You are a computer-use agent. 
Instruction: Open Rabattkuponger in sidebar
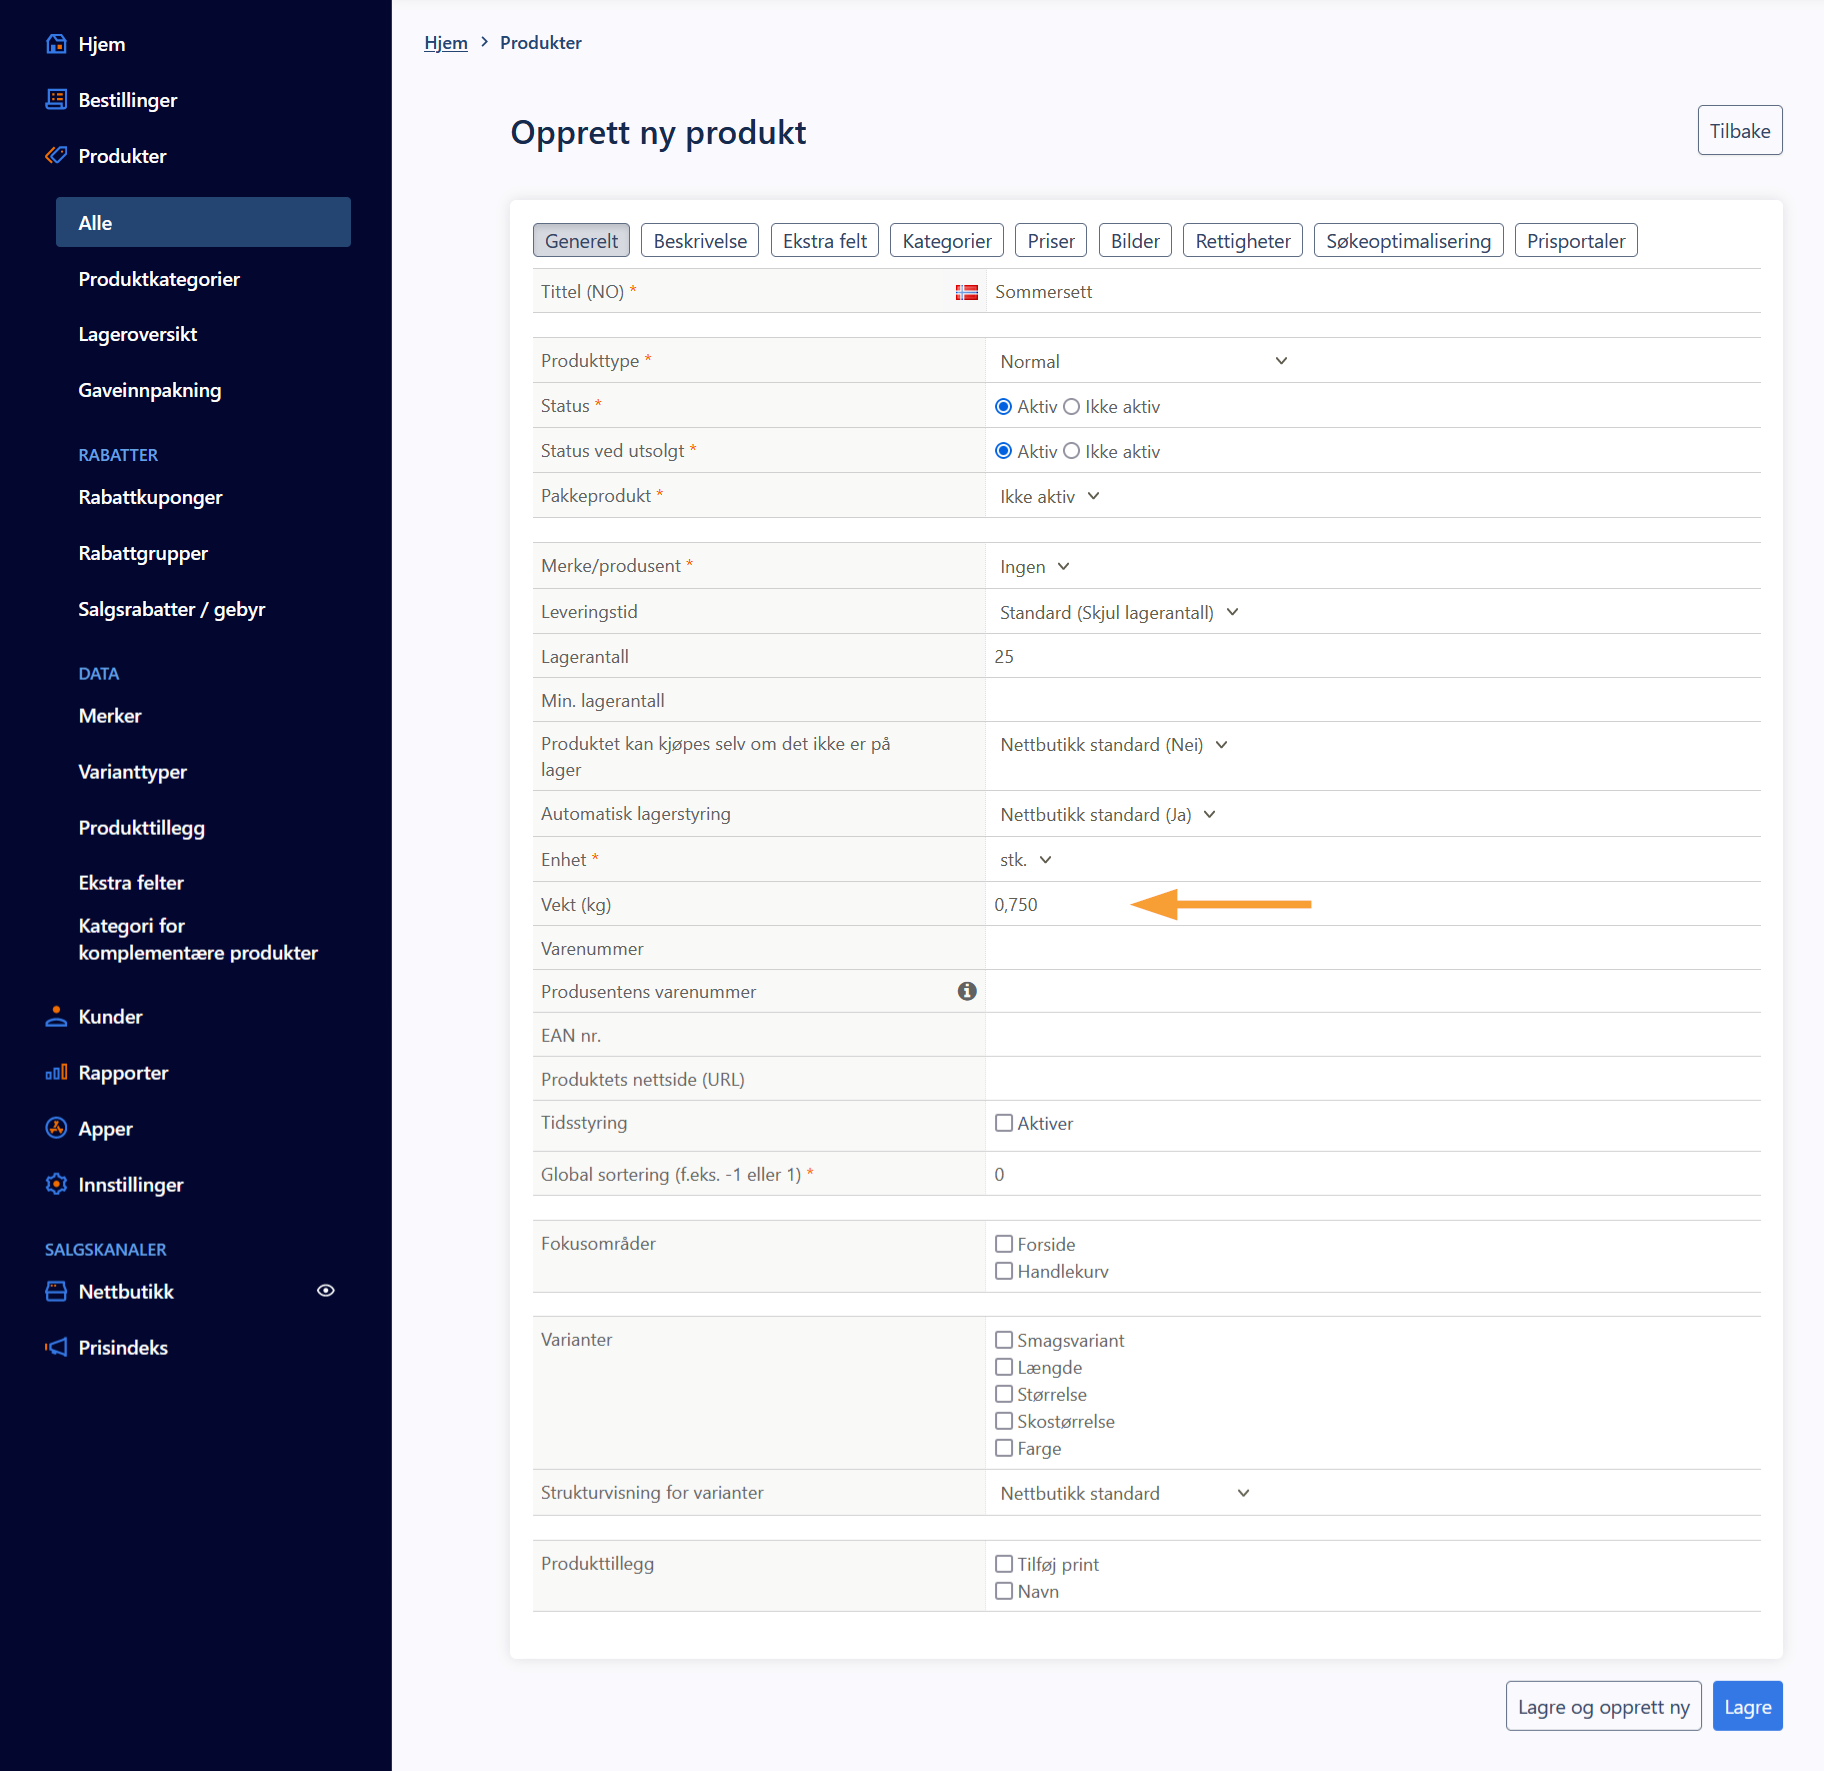pyautogui.click(x=150, y=497)
